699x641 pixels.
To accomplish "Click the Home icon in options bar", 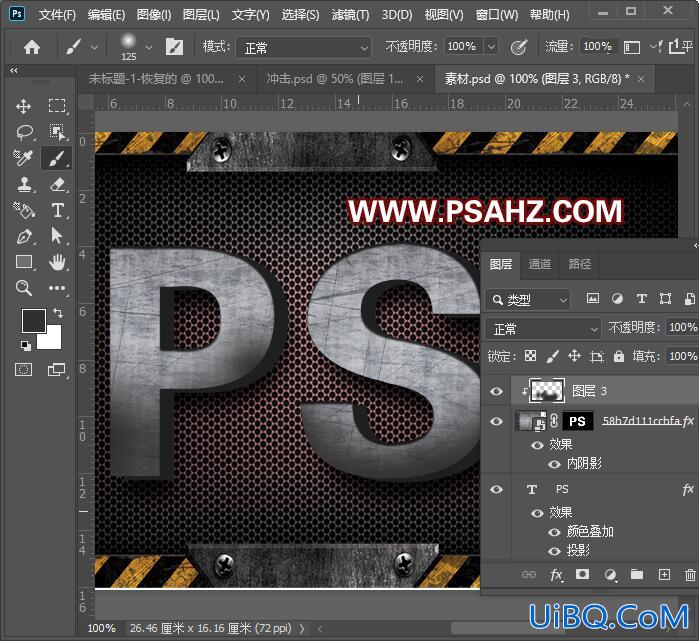I will click(32, 47).
